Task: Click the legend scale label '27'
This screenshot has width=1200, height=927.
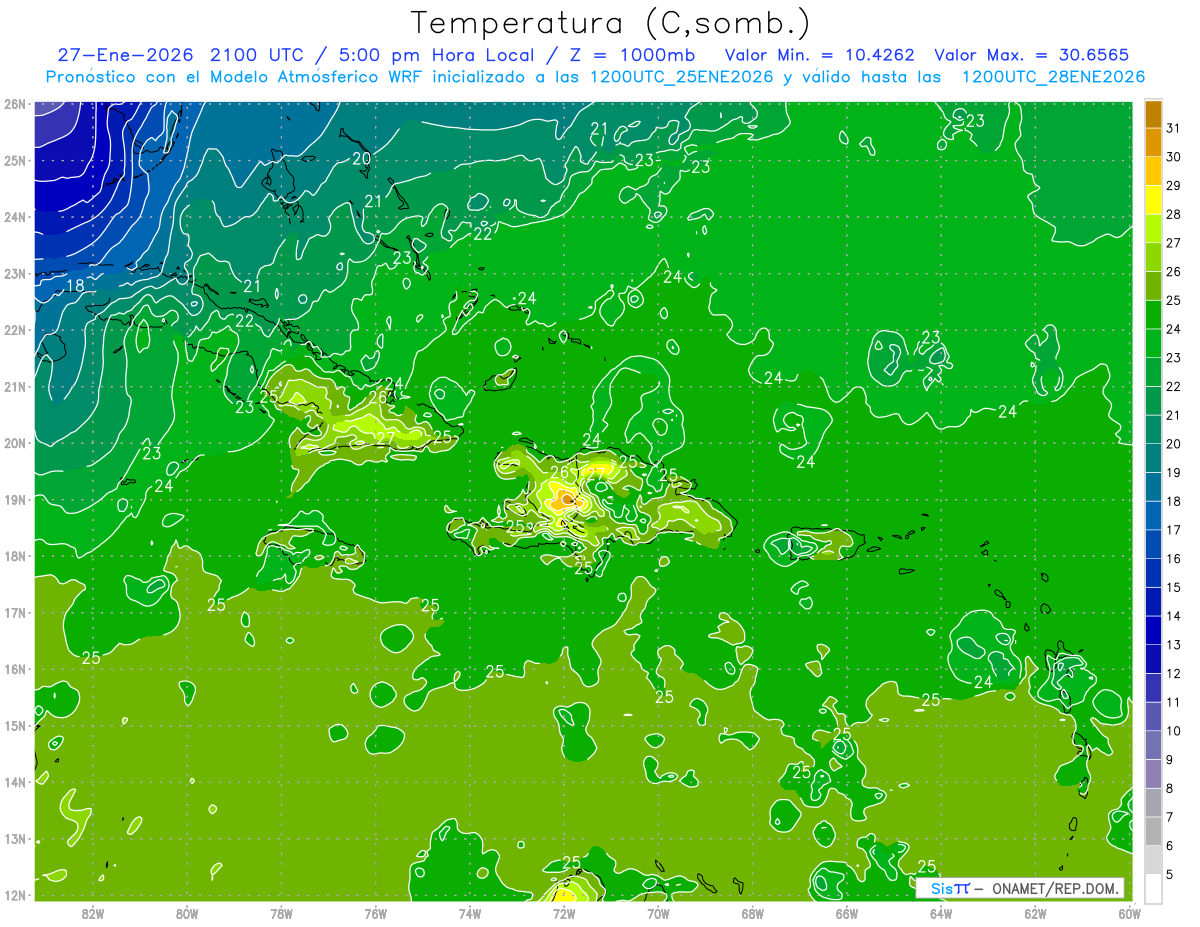Action: (1174, 243)
